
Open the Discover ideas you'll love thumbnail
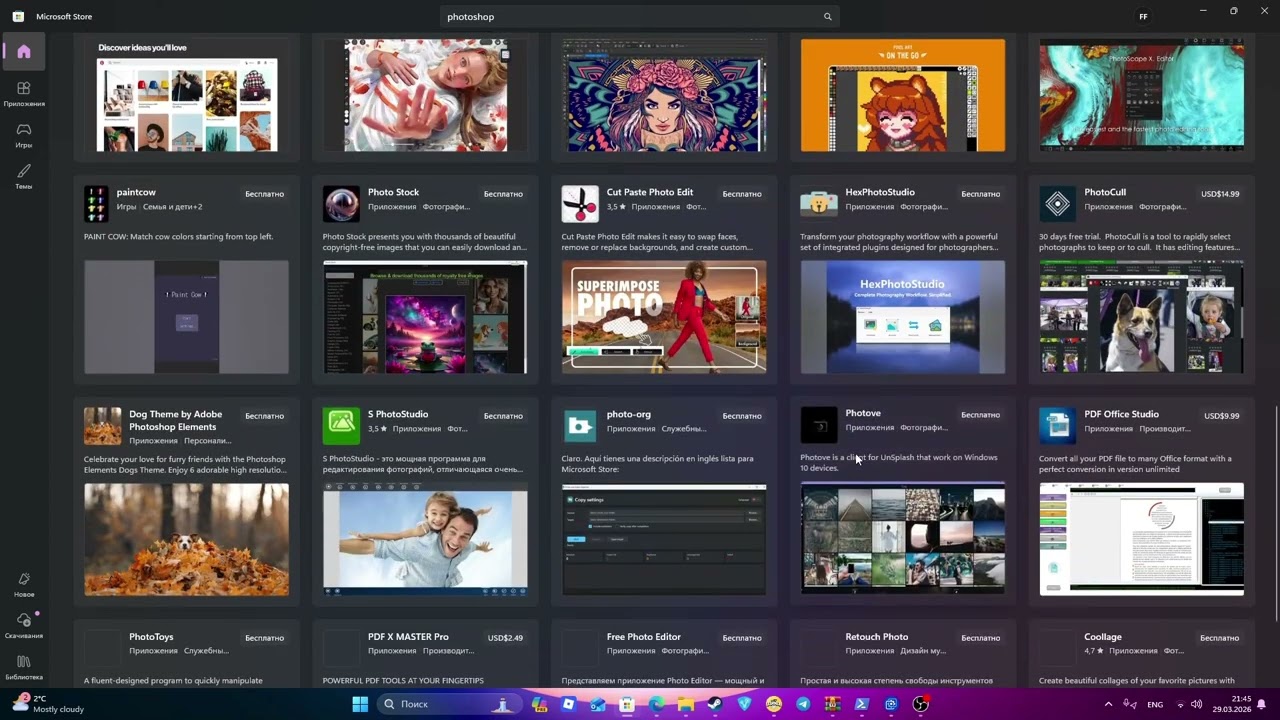(187, 95)
